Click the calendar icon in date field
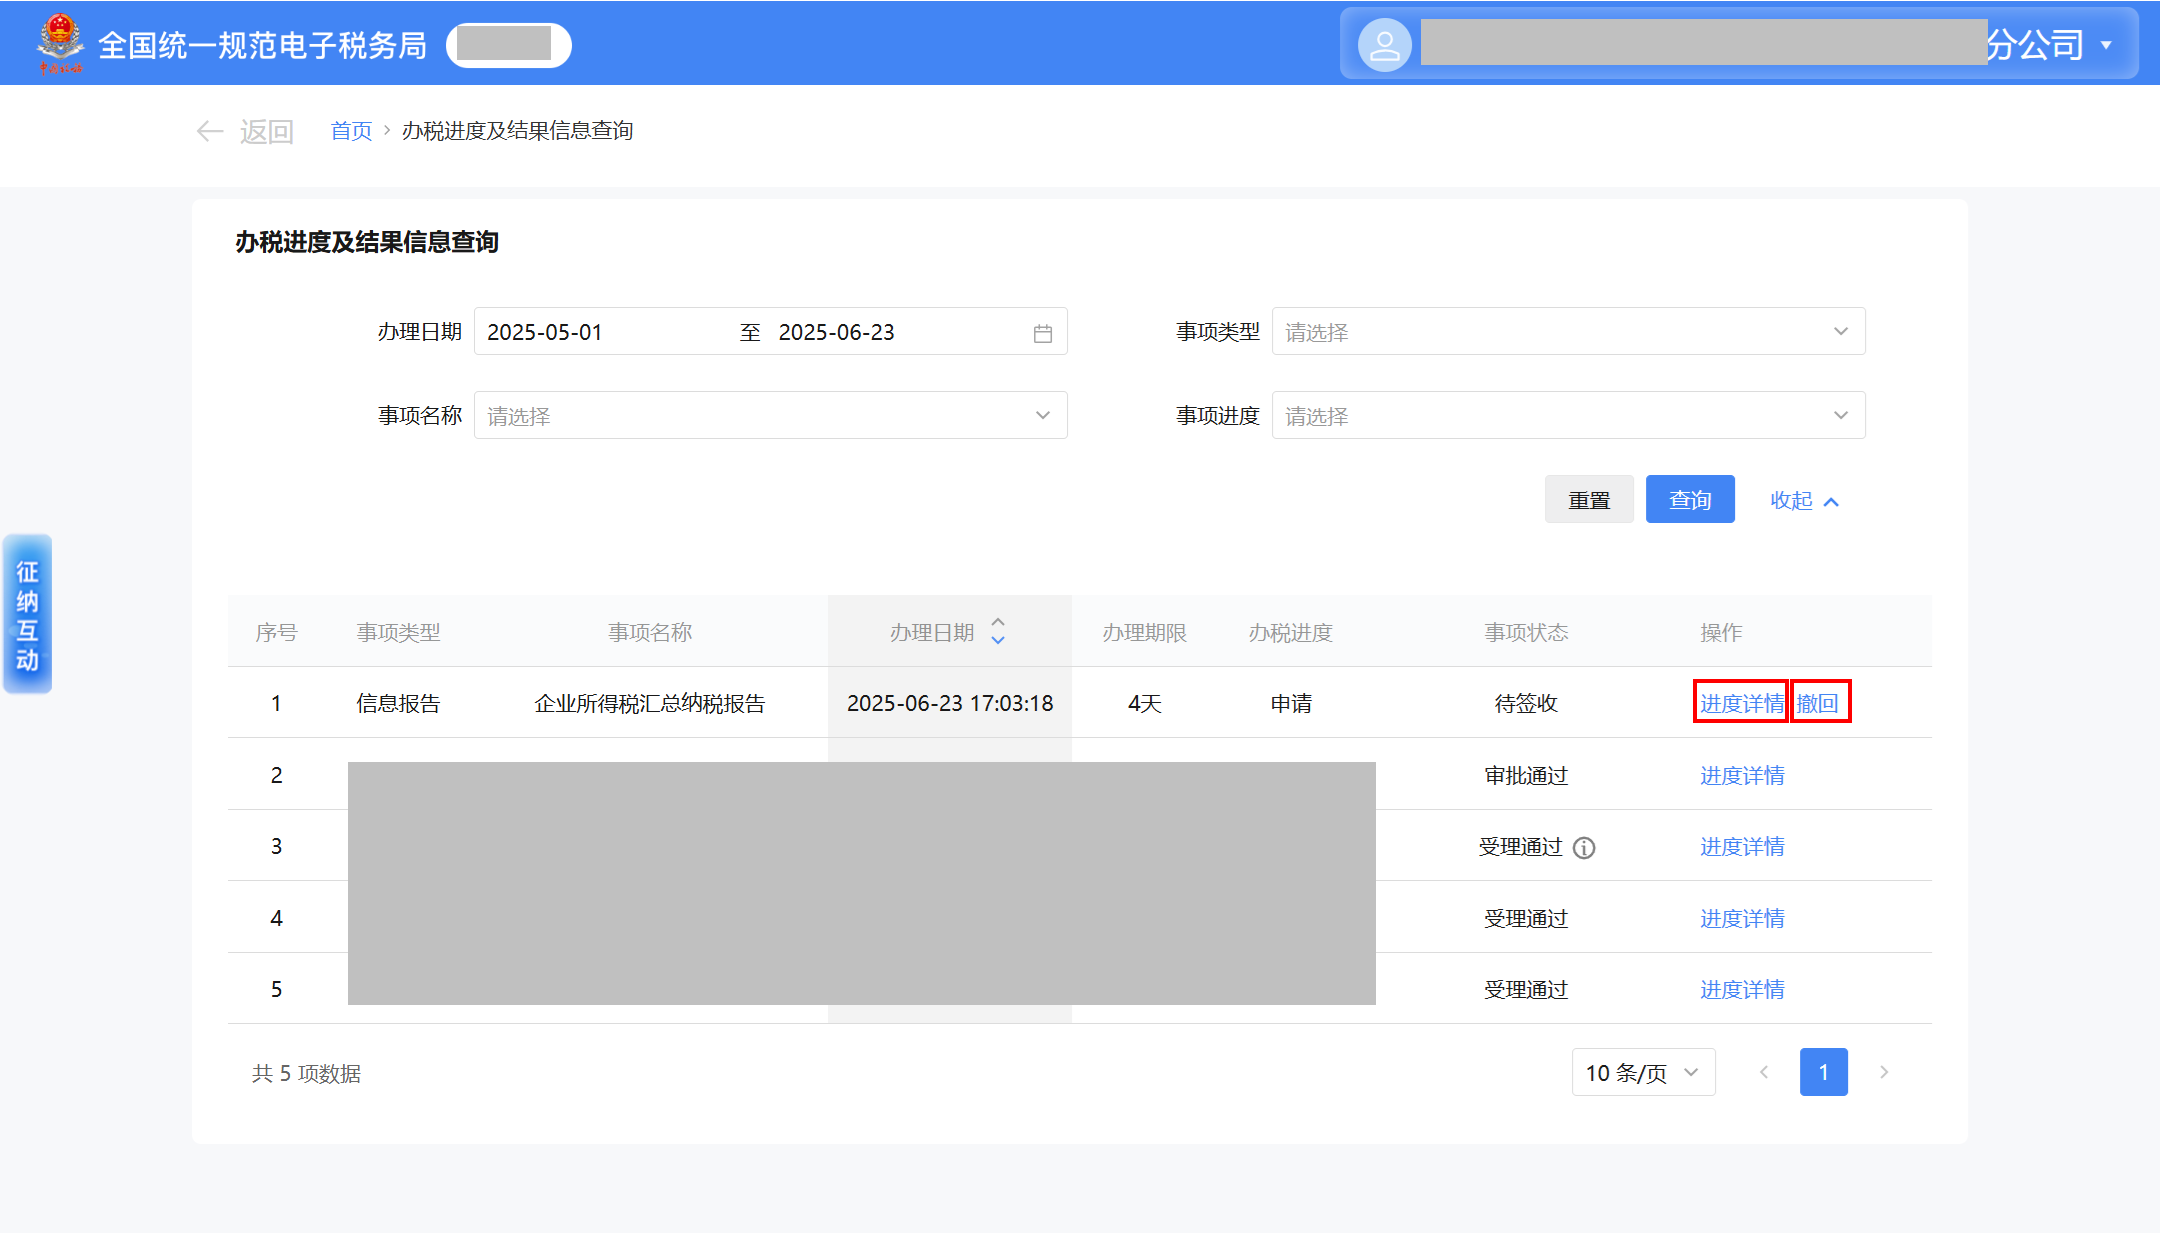 1042,333
